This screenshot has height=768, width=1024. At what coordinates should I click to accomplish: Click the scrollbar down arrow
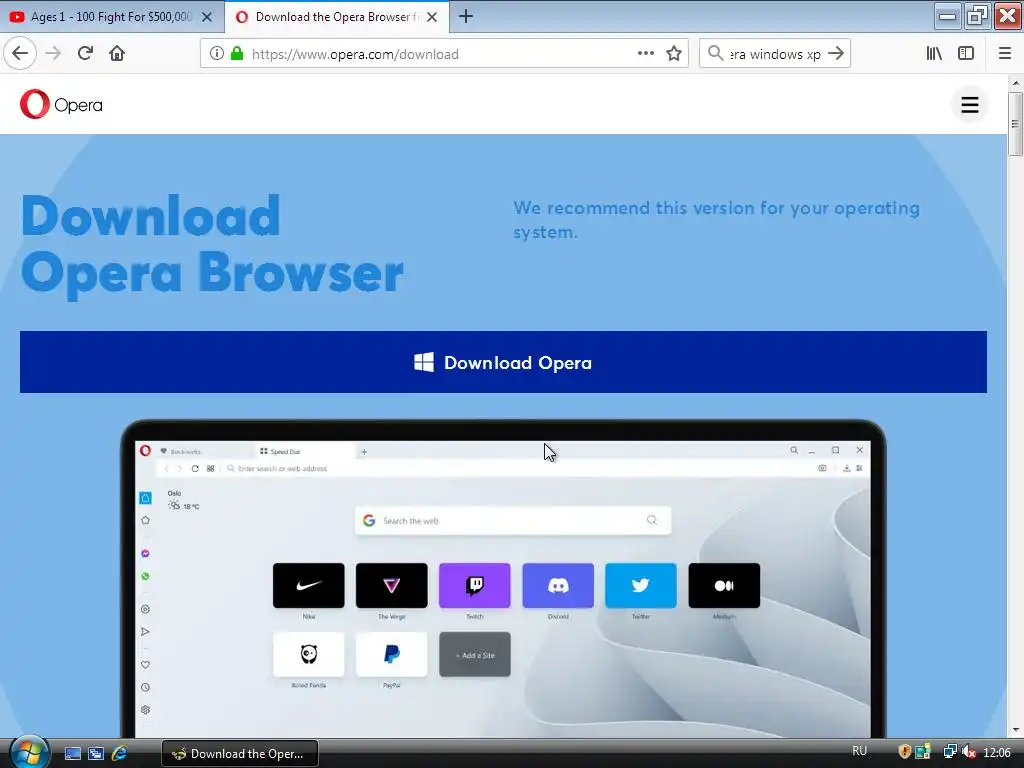point(1015,730)
